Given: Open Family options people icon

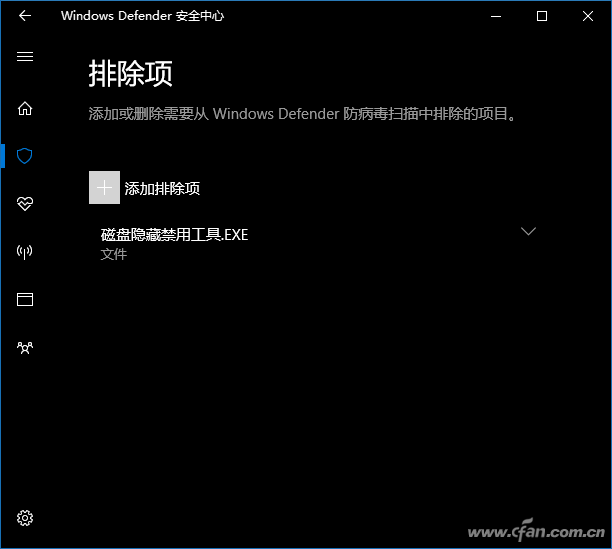Looking at the screenshot, I should click(25, 348).
